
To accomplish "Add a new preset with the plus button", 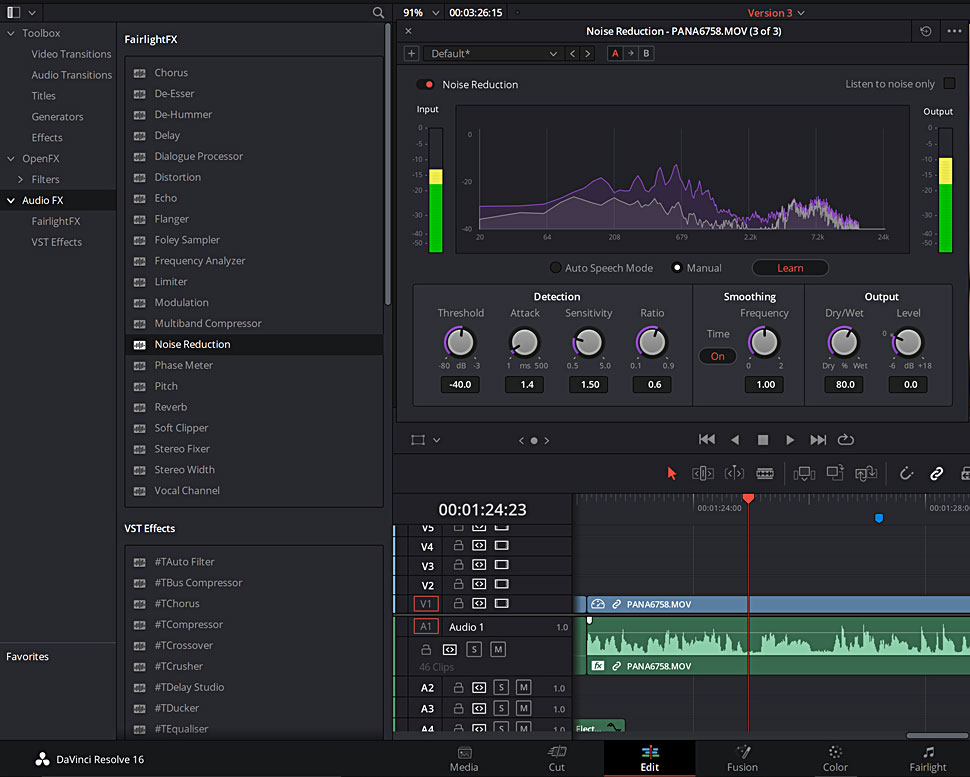I will [x=411, y=53].
